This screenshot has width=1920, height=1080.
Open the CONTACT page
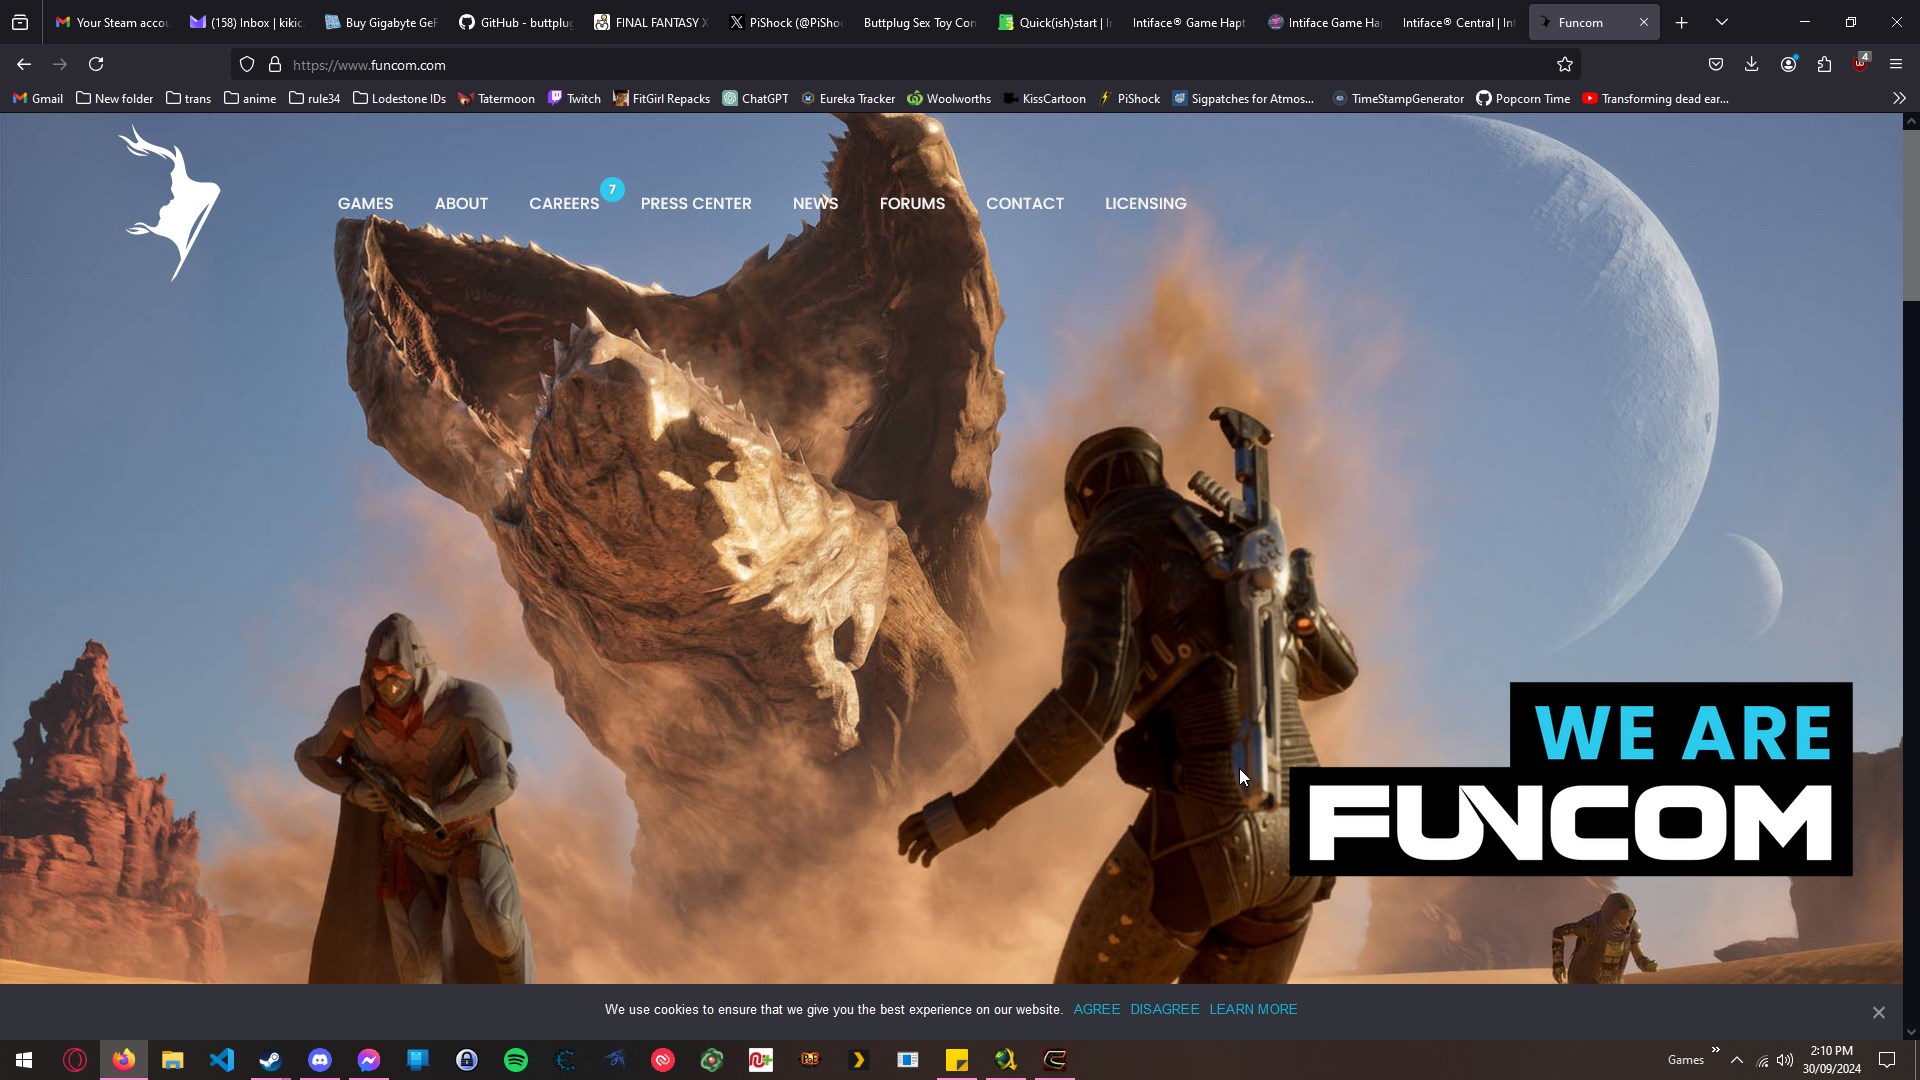(1025, 203)
